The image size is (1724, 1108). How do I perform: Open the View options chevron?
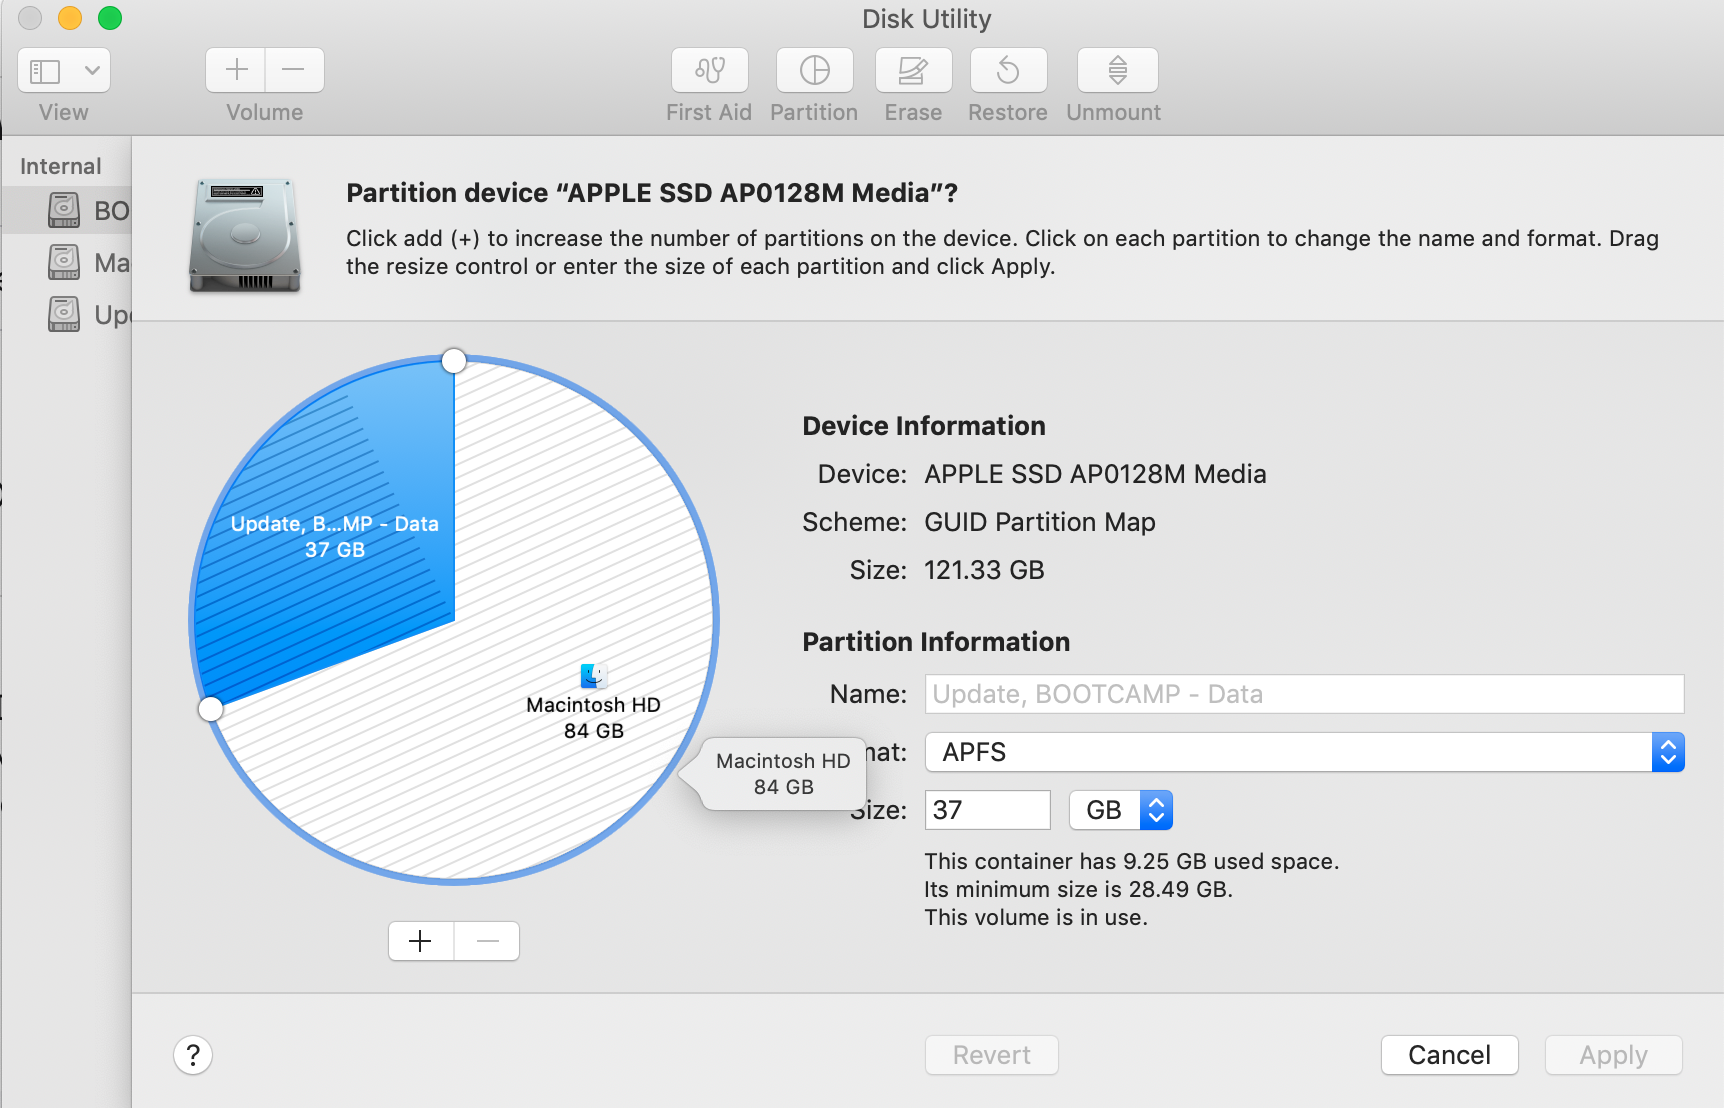[x=92, y=71]
